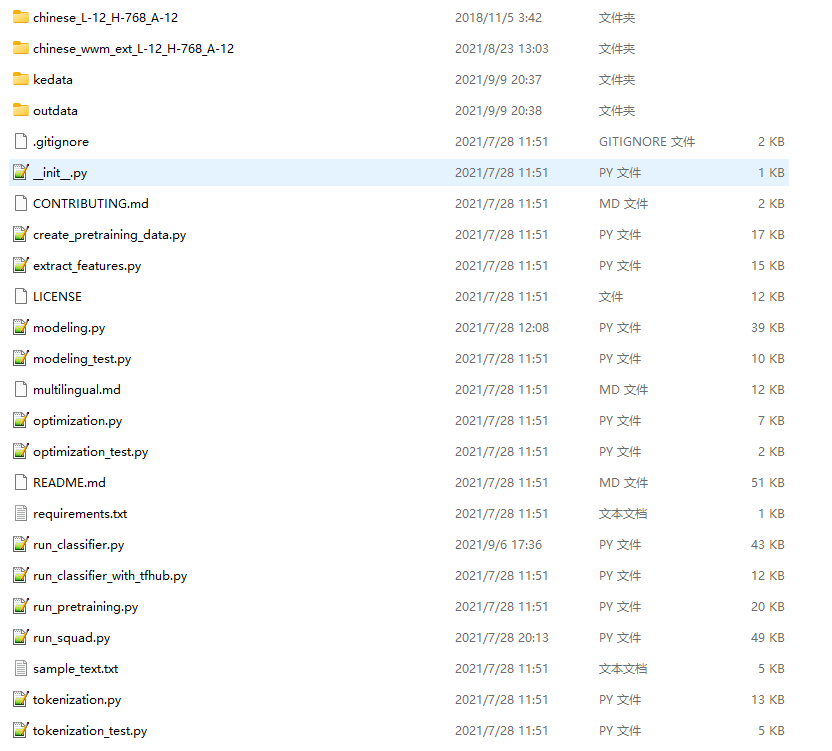Select the modeling_test.py file name
The width and height of the screenshot is (832, 751).
pyautogui.click(x=82, y=359)
